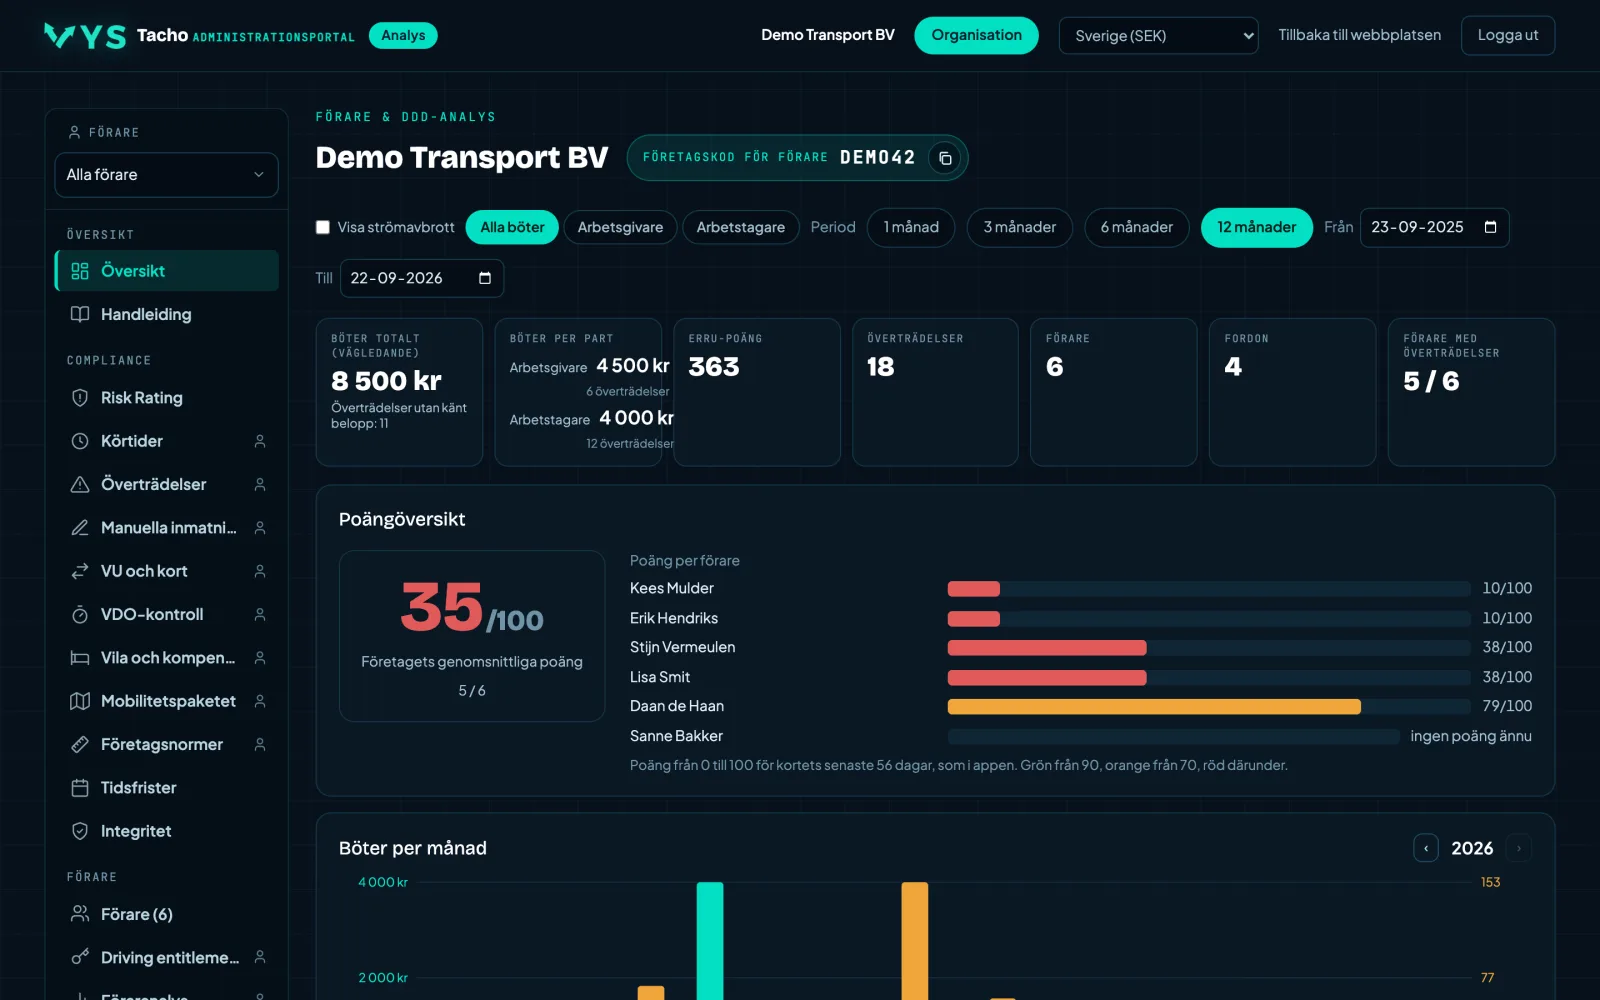This screenshot has height=1000, width=1600.
Task: Set period to 6 månader
Action: (x=1137, y=227)
